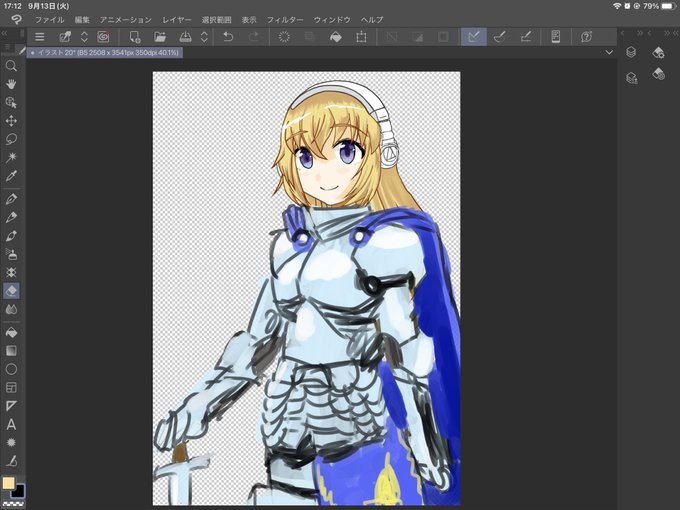
Task: Check the battery status indicator
Action: point(669,6)
